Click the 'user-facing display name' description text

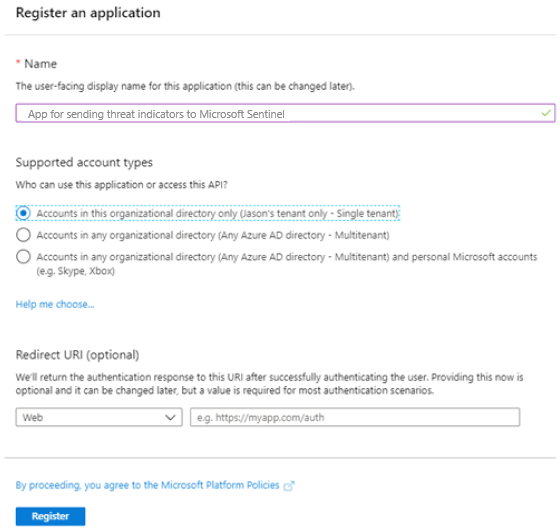[x=185, y=86]
